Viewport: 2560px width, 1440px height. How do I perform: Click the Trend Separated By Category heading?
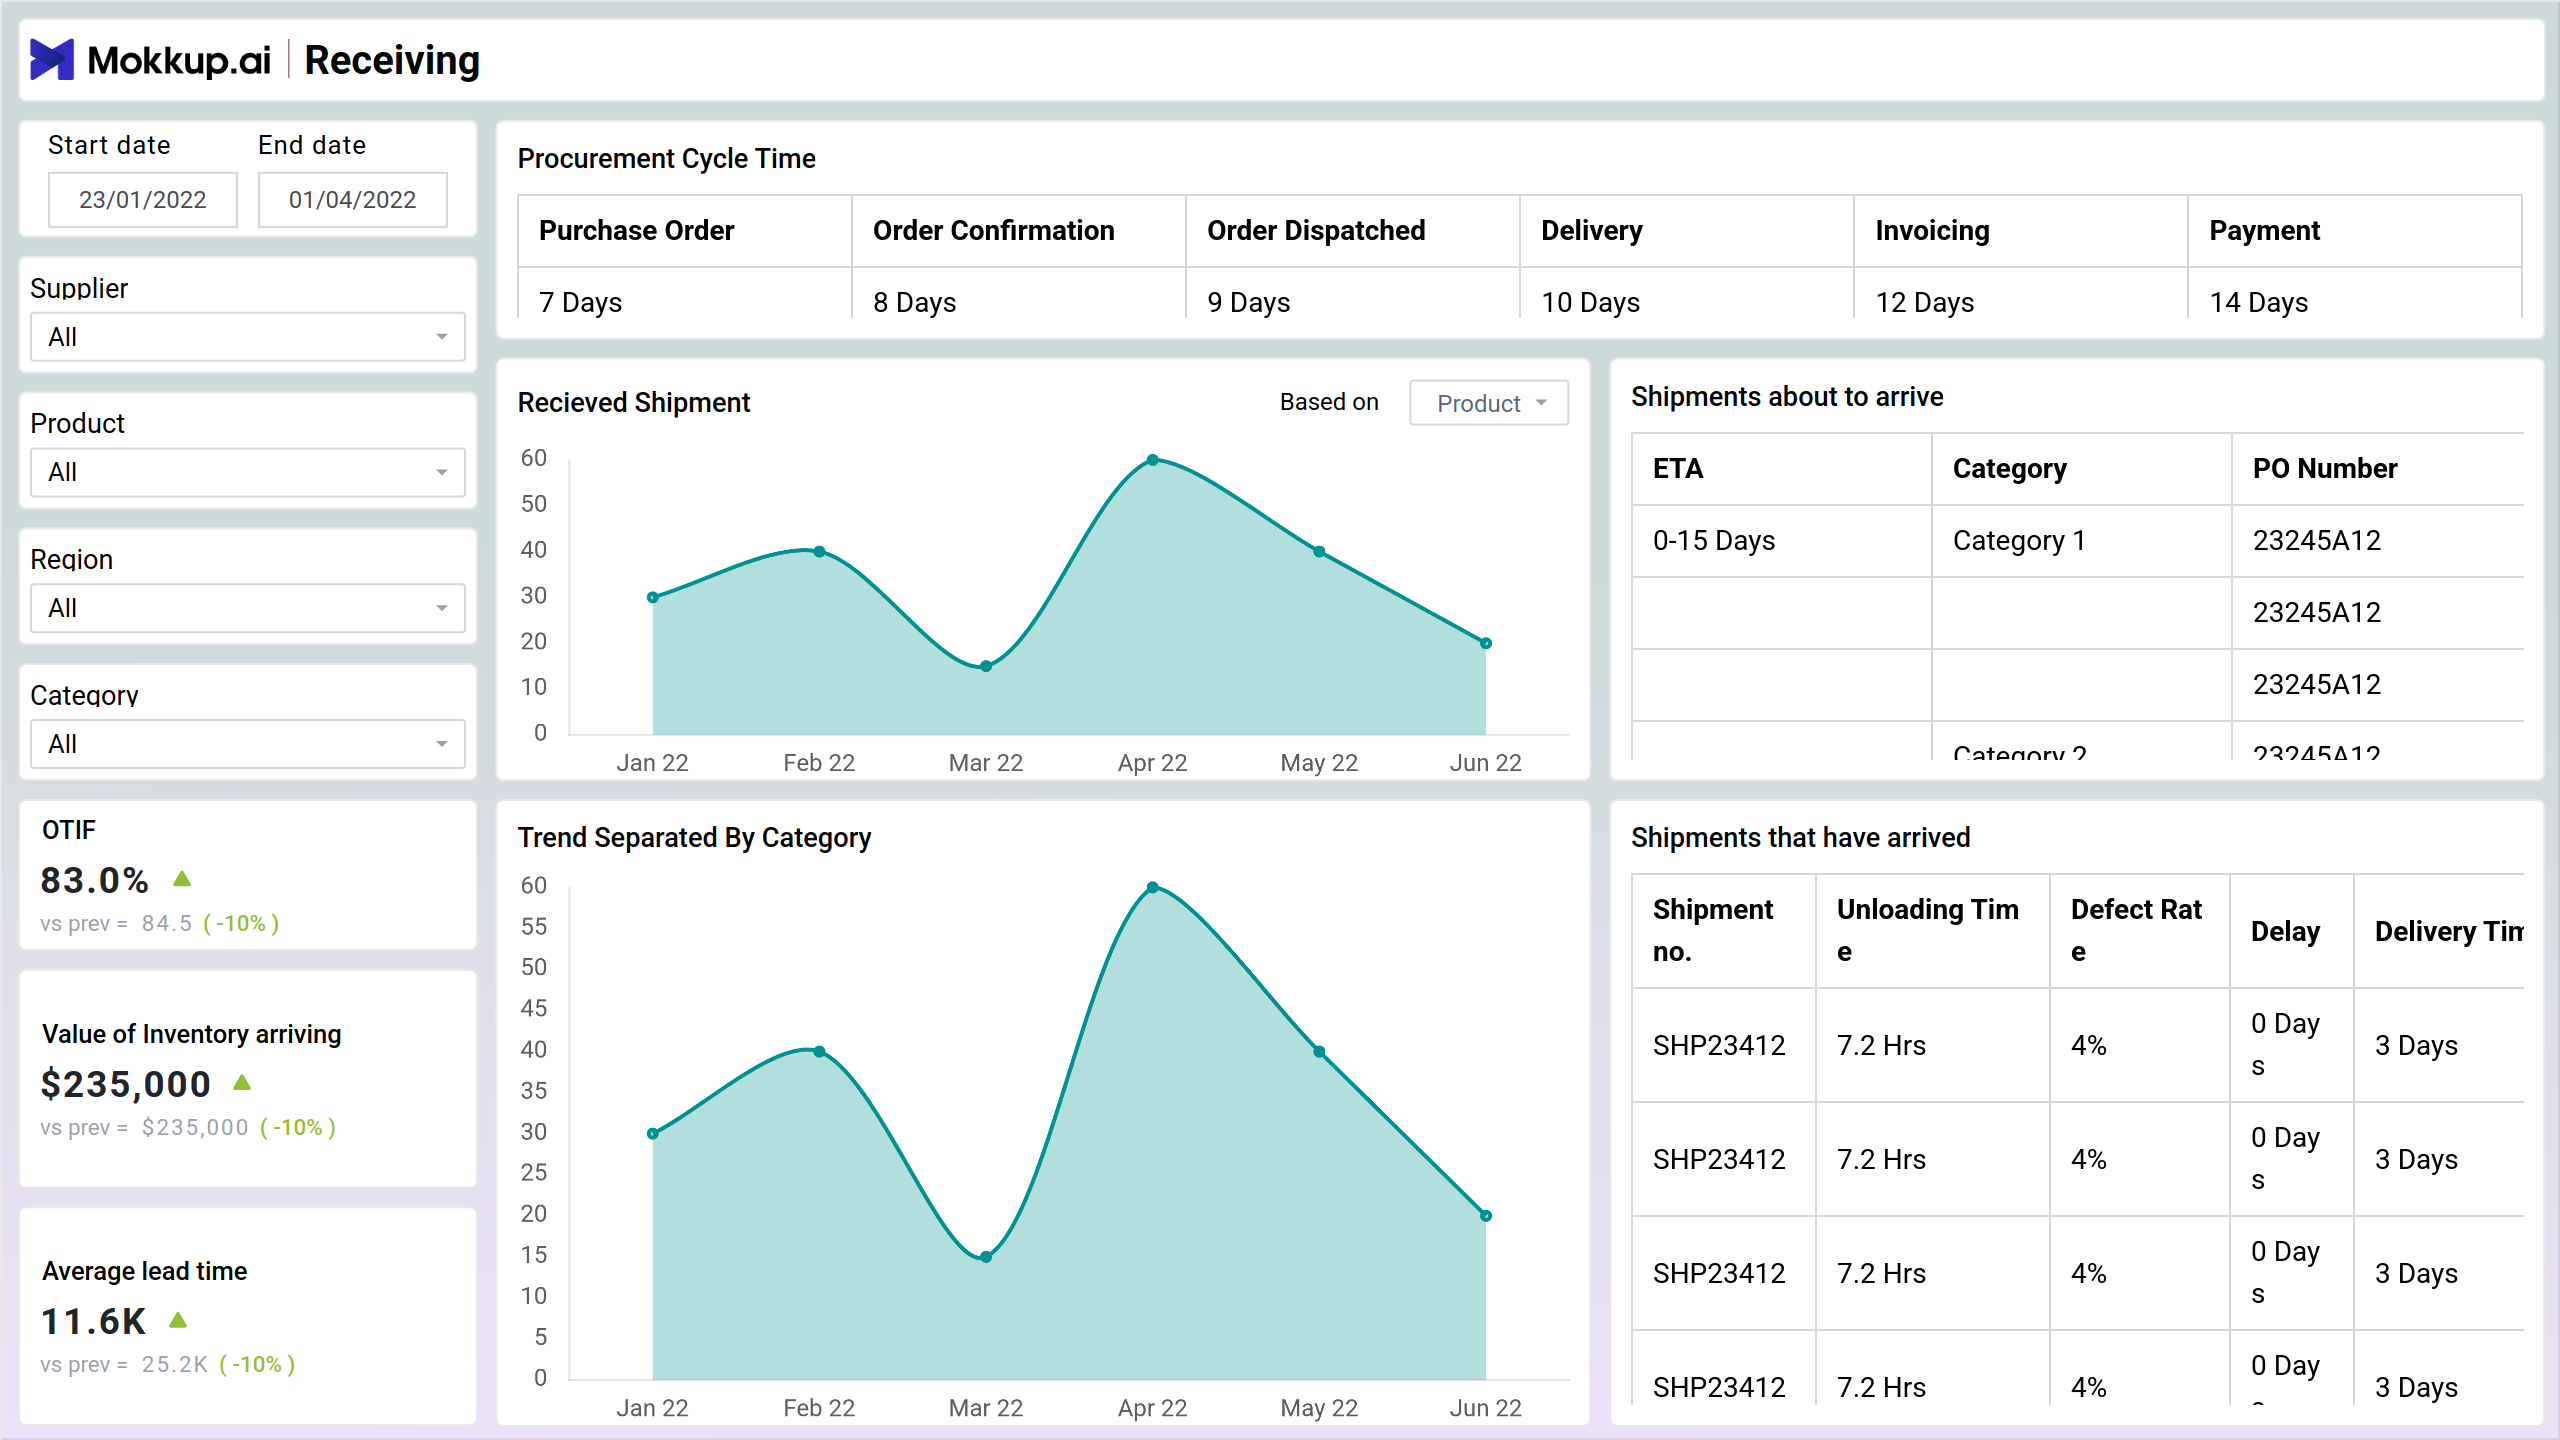tap(694, 838)
